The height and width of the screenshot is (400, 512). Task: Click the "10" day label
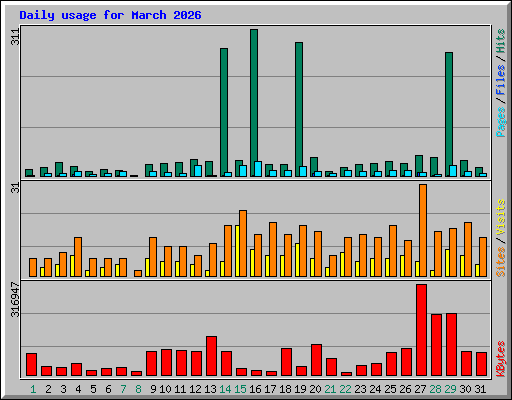pyautogui.click(x=165, y=389)
